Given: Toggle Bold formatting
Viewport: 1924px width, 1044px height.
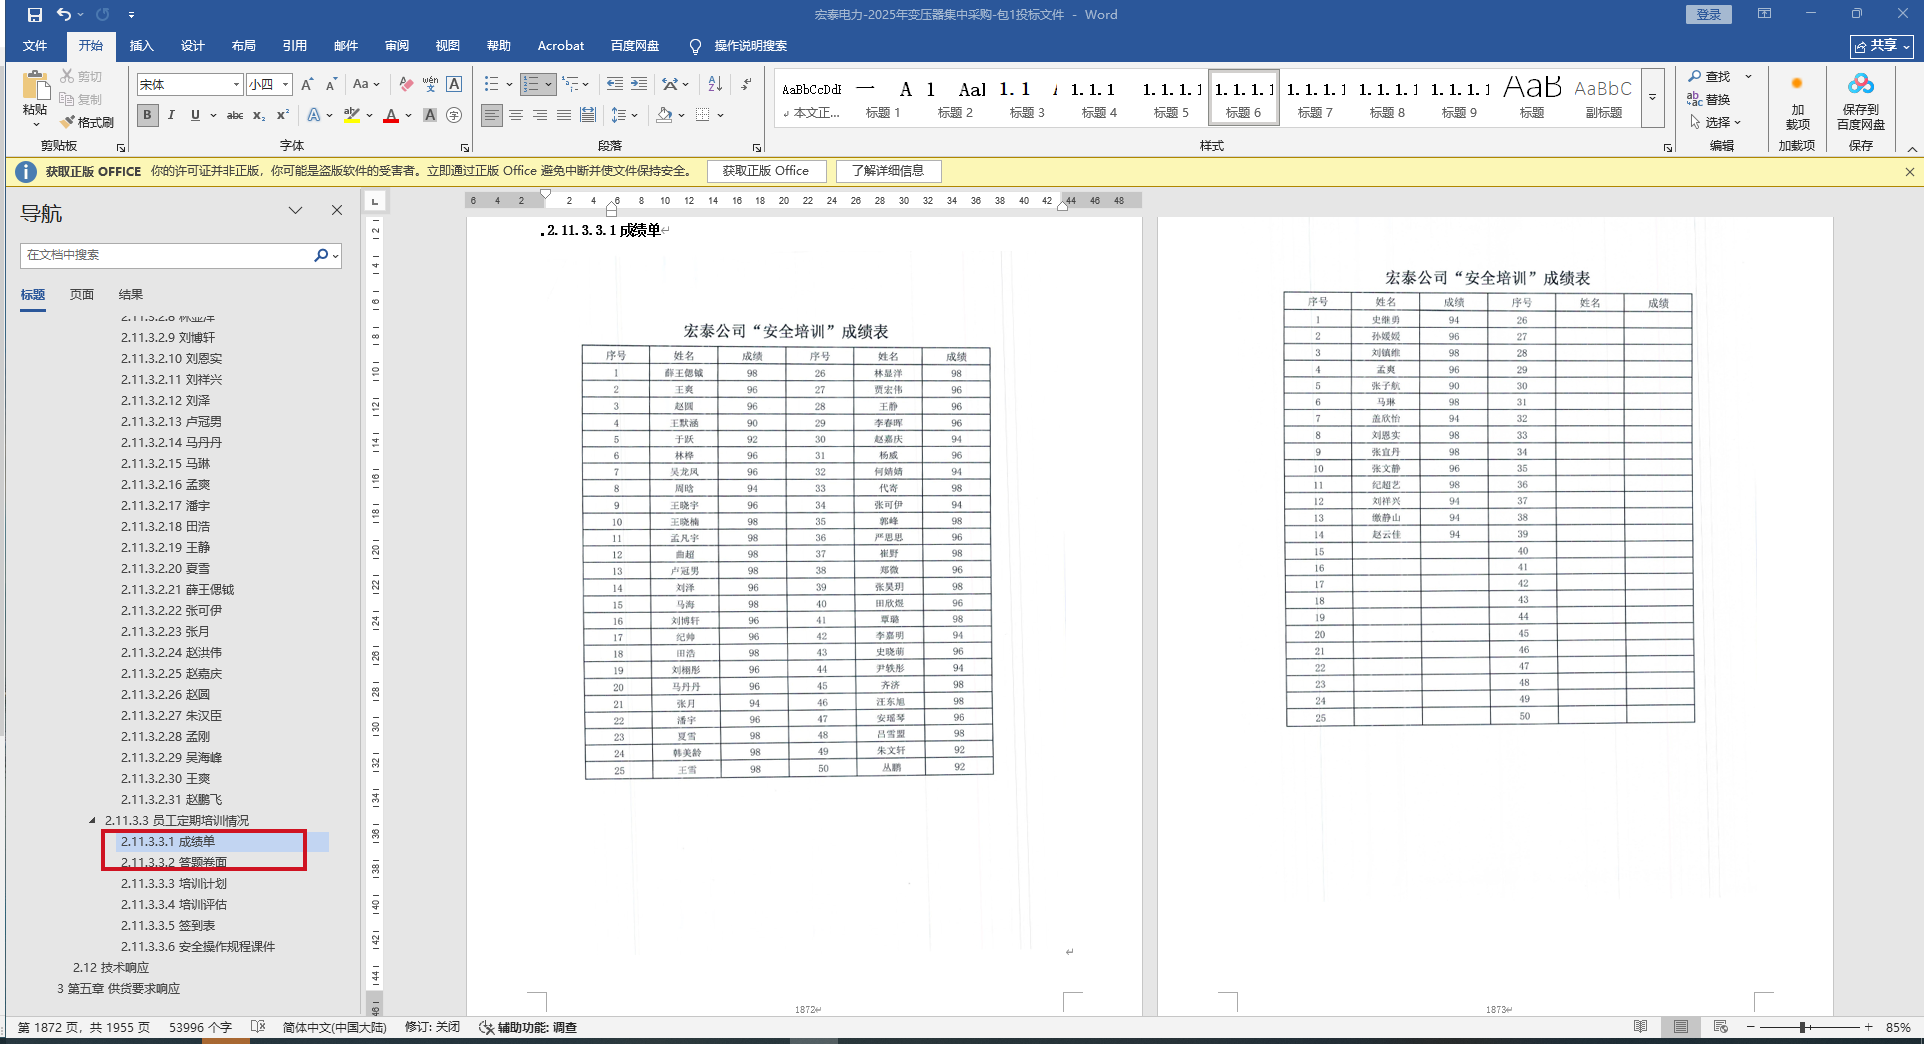Looking at the screenshot, I should 148,116.
